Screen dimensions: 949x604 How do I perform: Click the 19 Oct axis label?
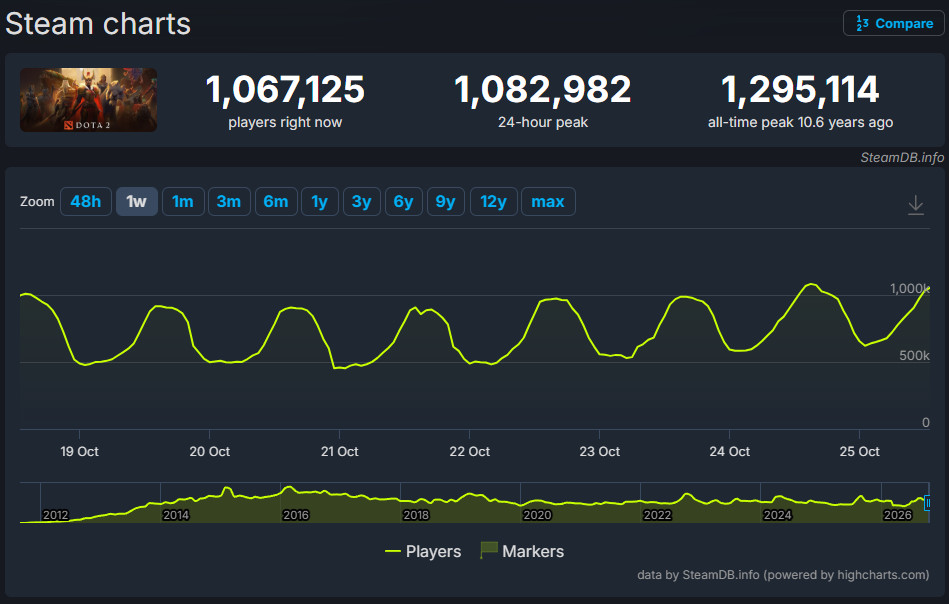point(79,451)
